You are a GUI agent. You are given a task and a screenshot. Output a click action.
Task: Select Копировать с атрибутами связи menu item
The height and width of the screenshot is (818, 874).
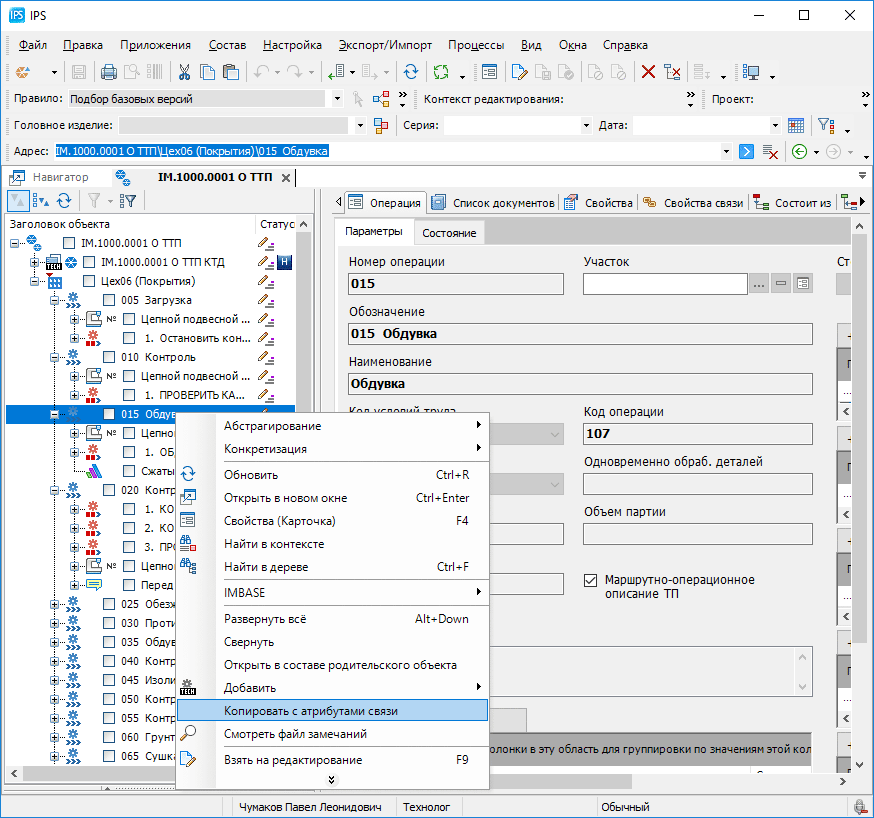(311, 711)
